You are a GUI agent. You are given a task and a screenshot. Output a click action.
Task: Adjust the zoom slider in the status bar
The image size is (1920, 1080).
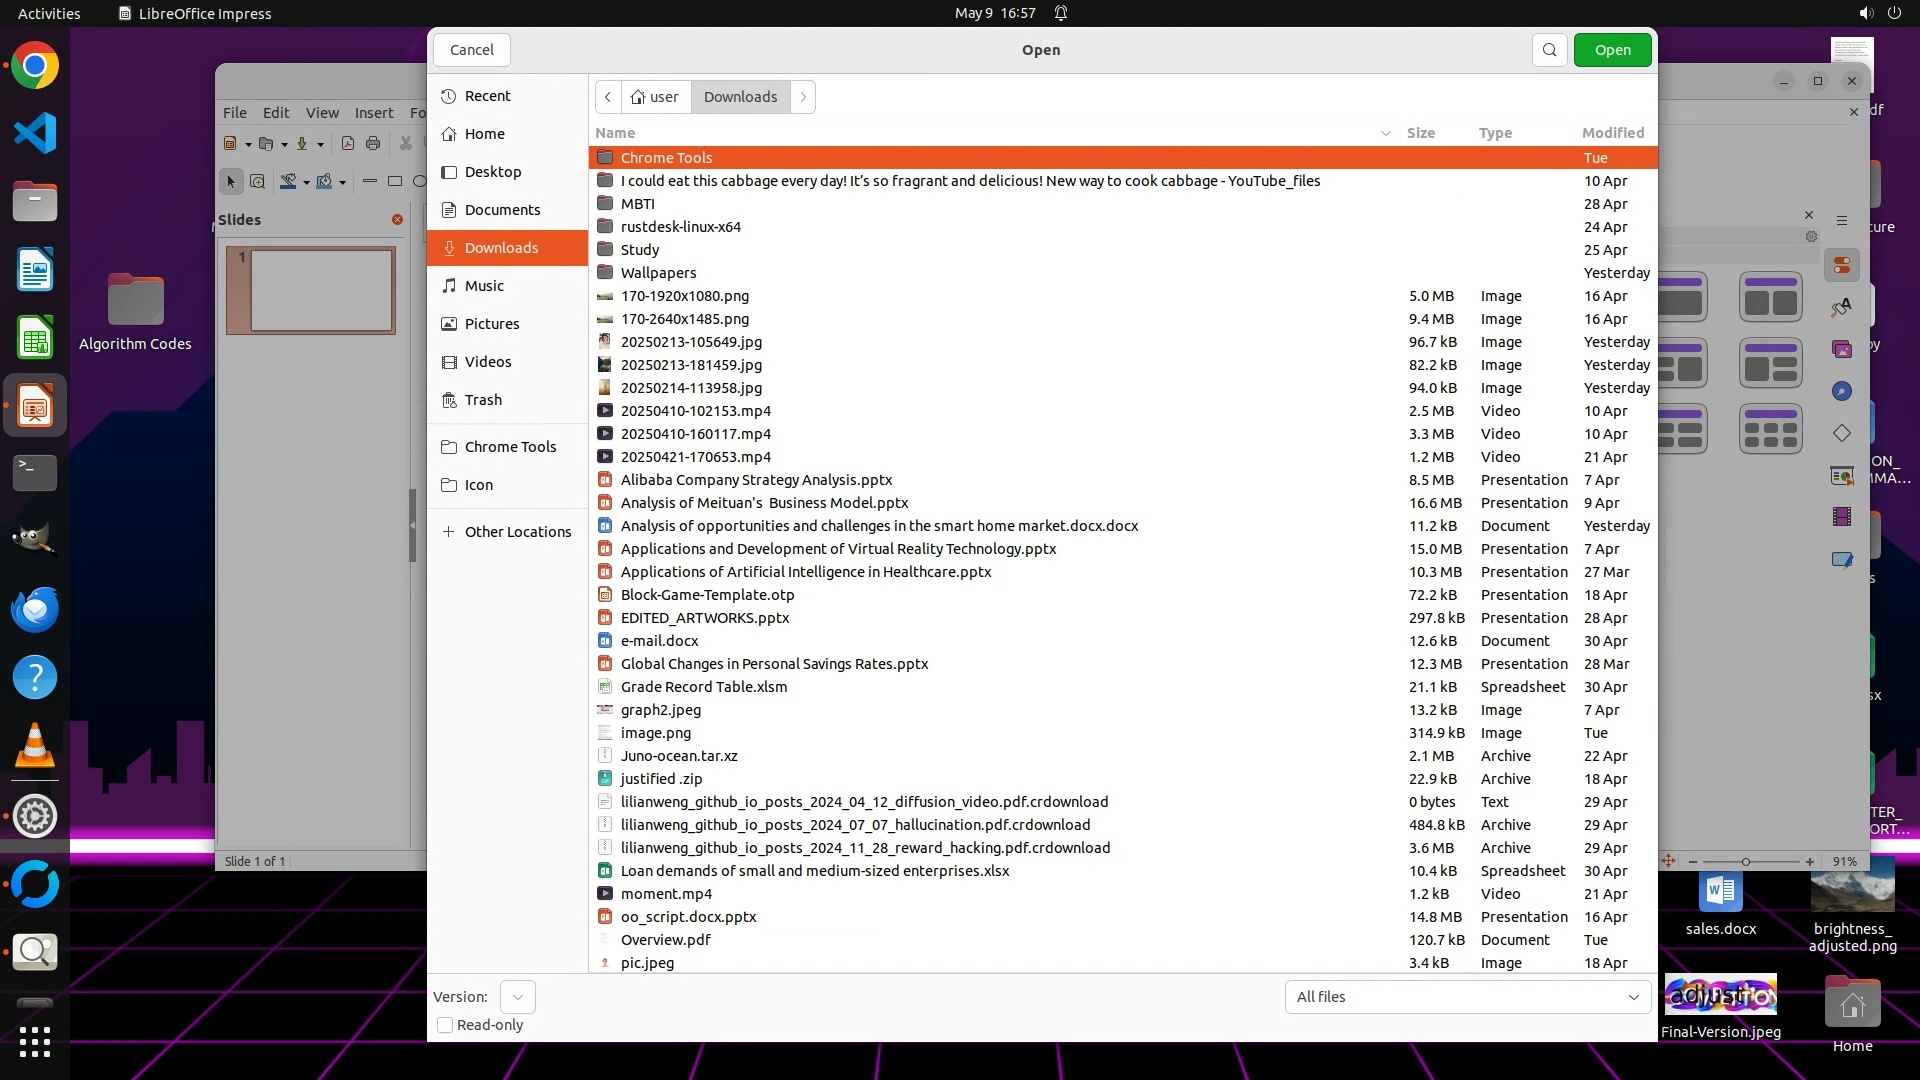point(1746,862)
